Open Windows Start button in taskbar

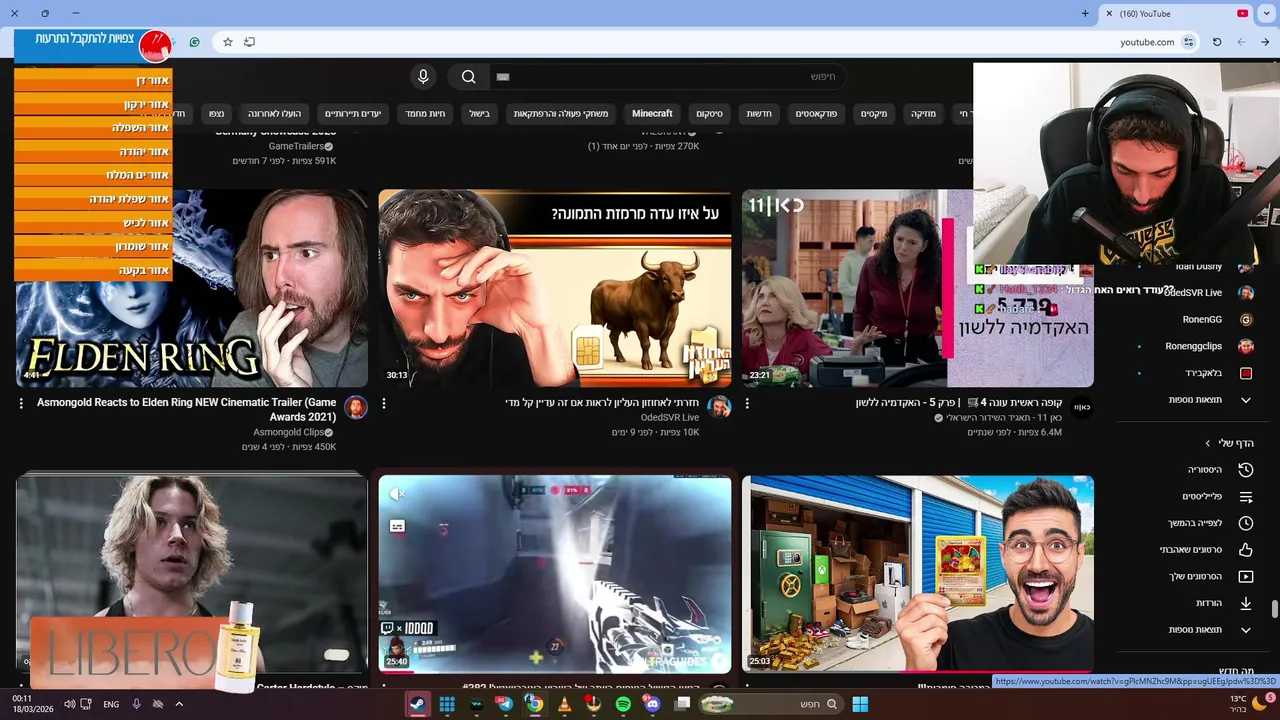pyautogui.click(x=860, y=704)
